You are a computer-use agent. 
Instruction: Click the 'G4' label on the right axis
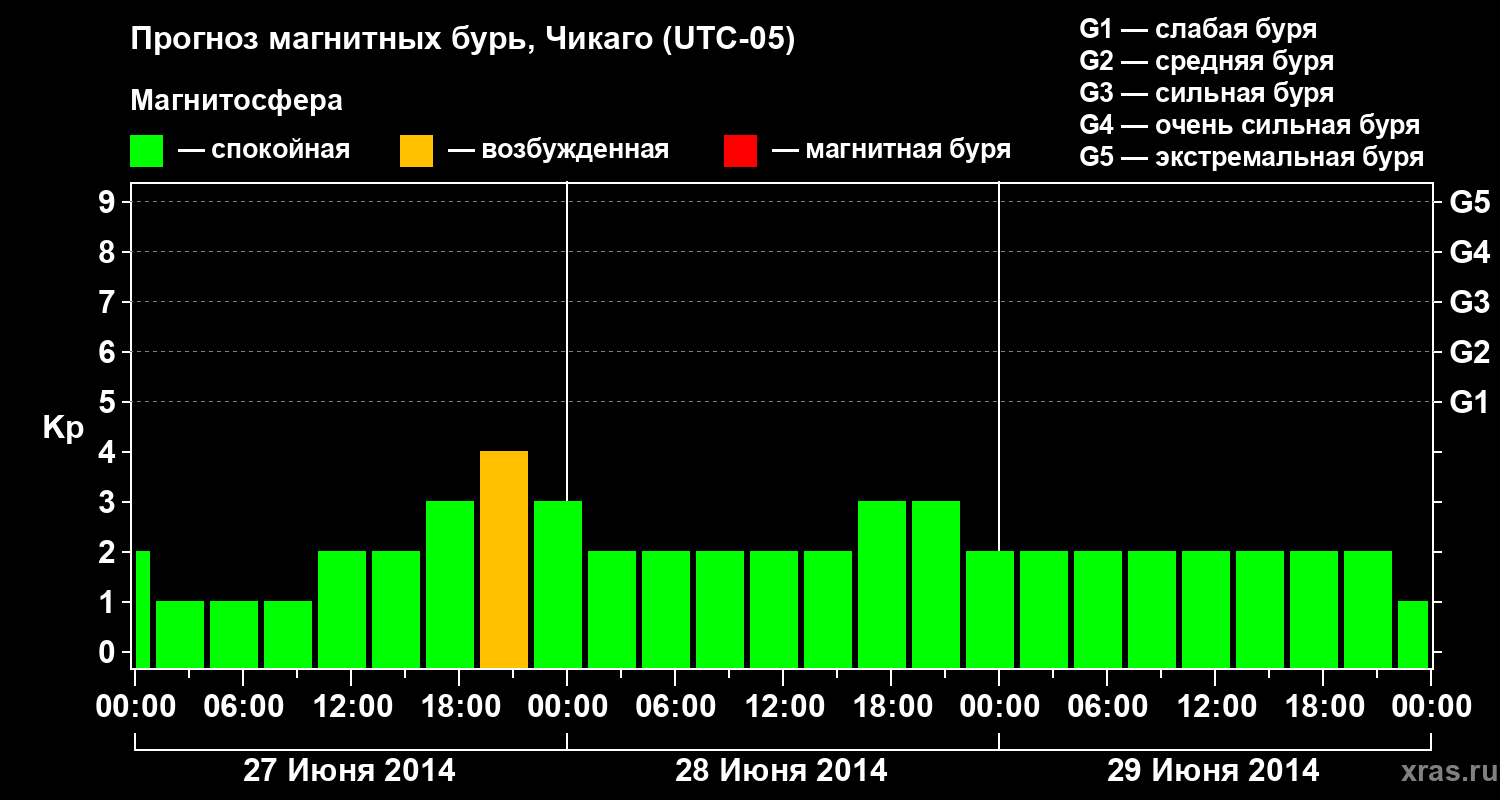click(x=1469, y=253)
